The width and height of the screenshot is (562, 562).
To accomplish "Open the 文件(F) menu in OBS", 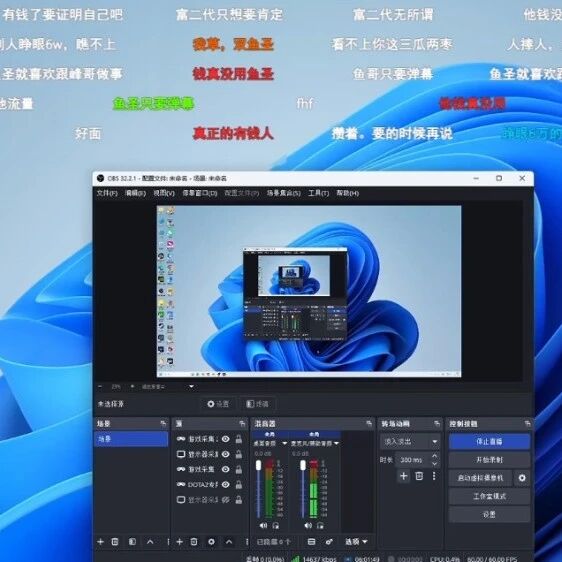I will [x=107, y=193].
